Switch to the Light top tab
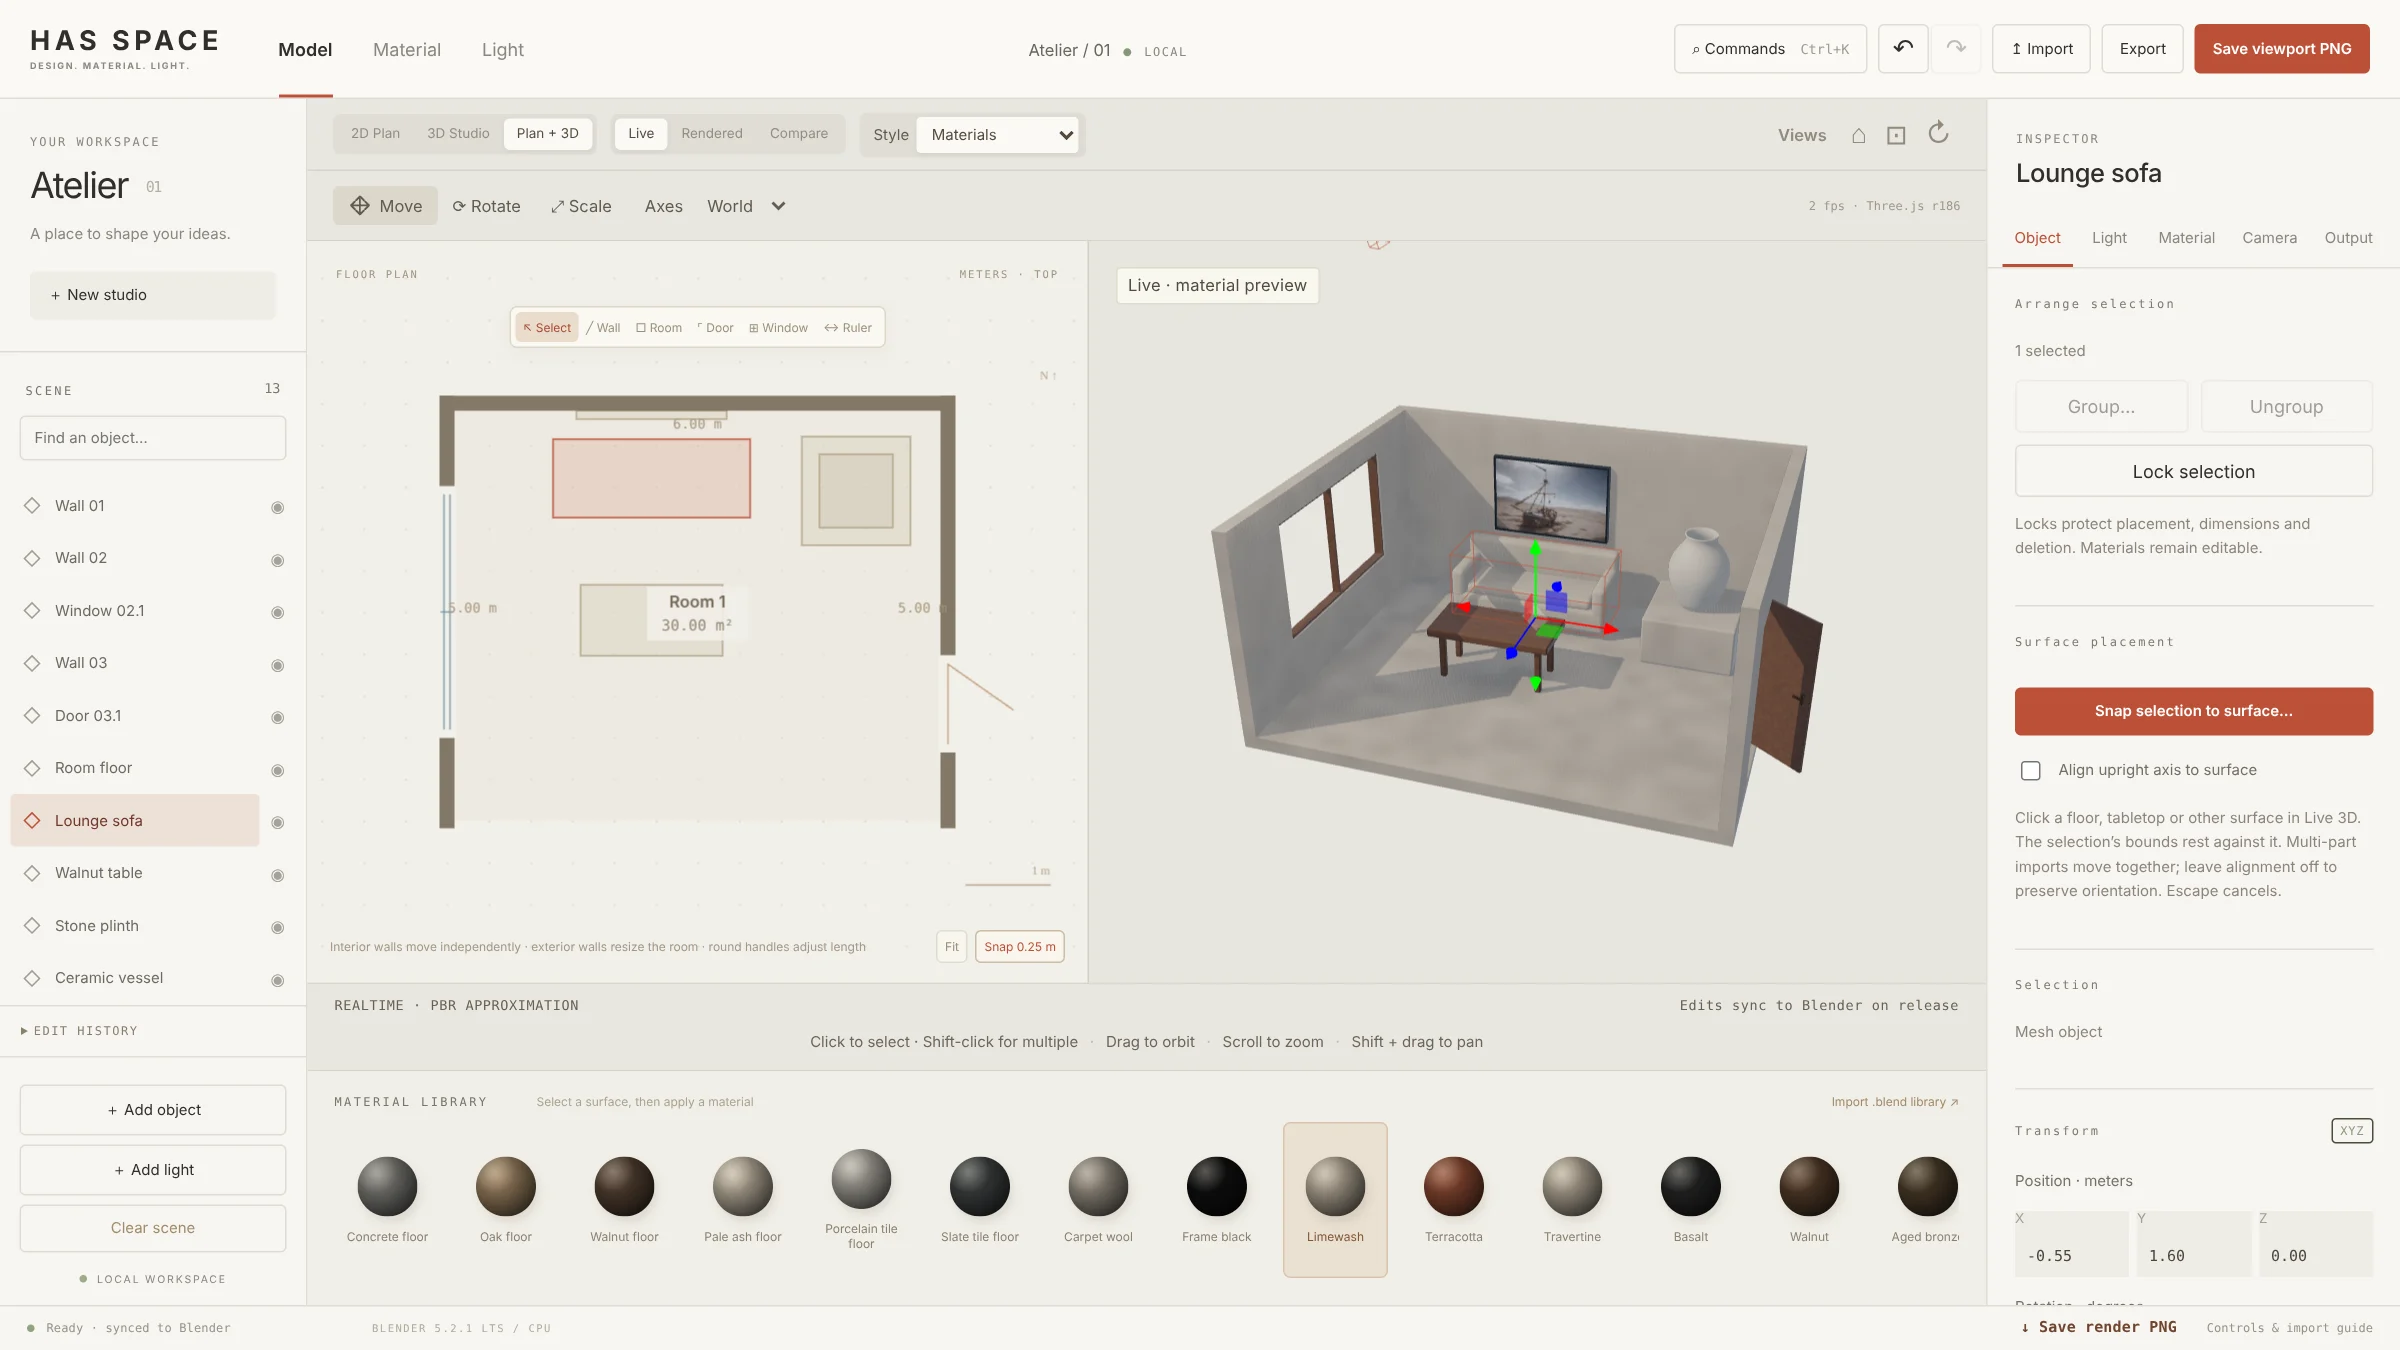Viewport: 2400px width, 1350px height. (x=502, y=49)
